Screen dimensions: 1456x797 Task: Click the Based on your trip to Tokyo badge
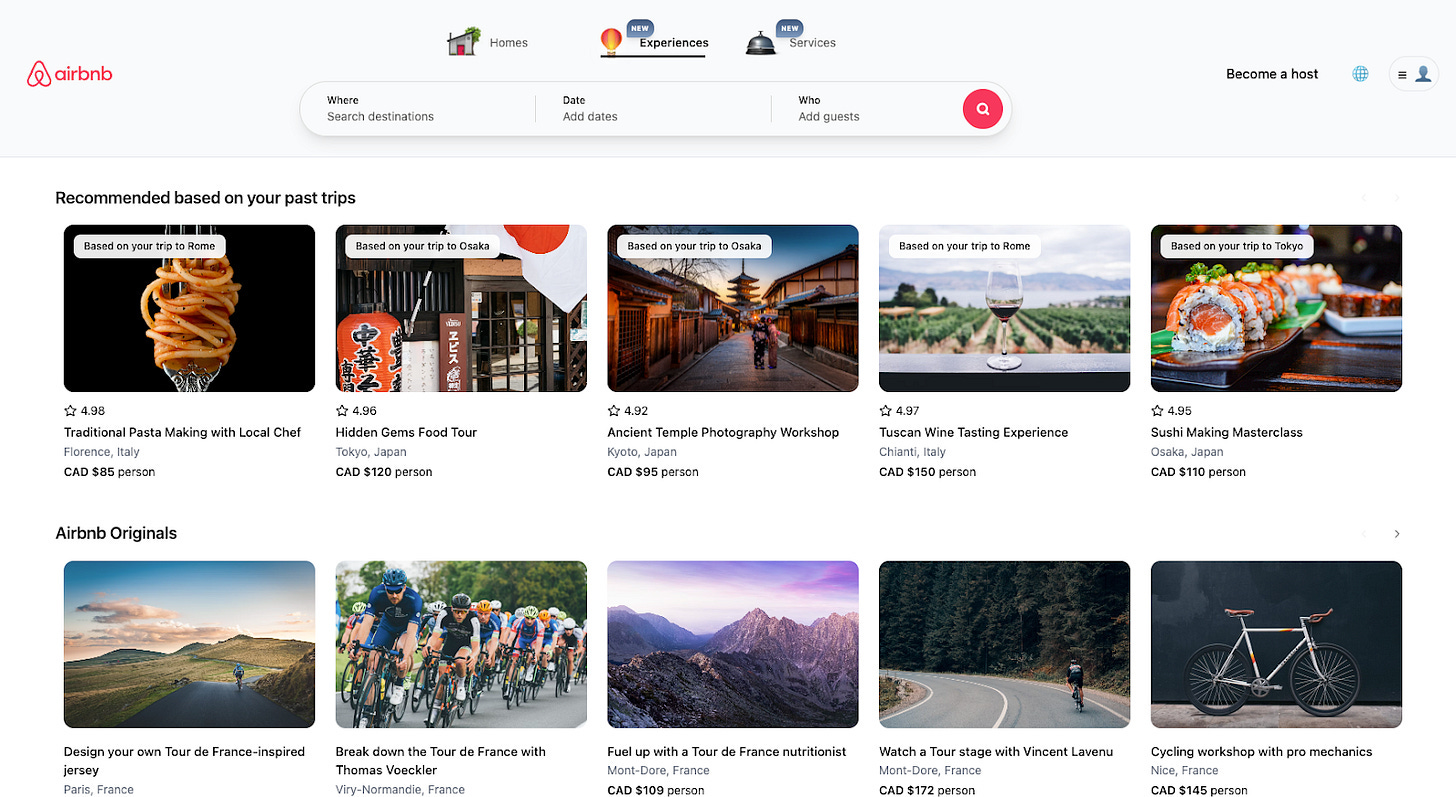[1237, 246]
